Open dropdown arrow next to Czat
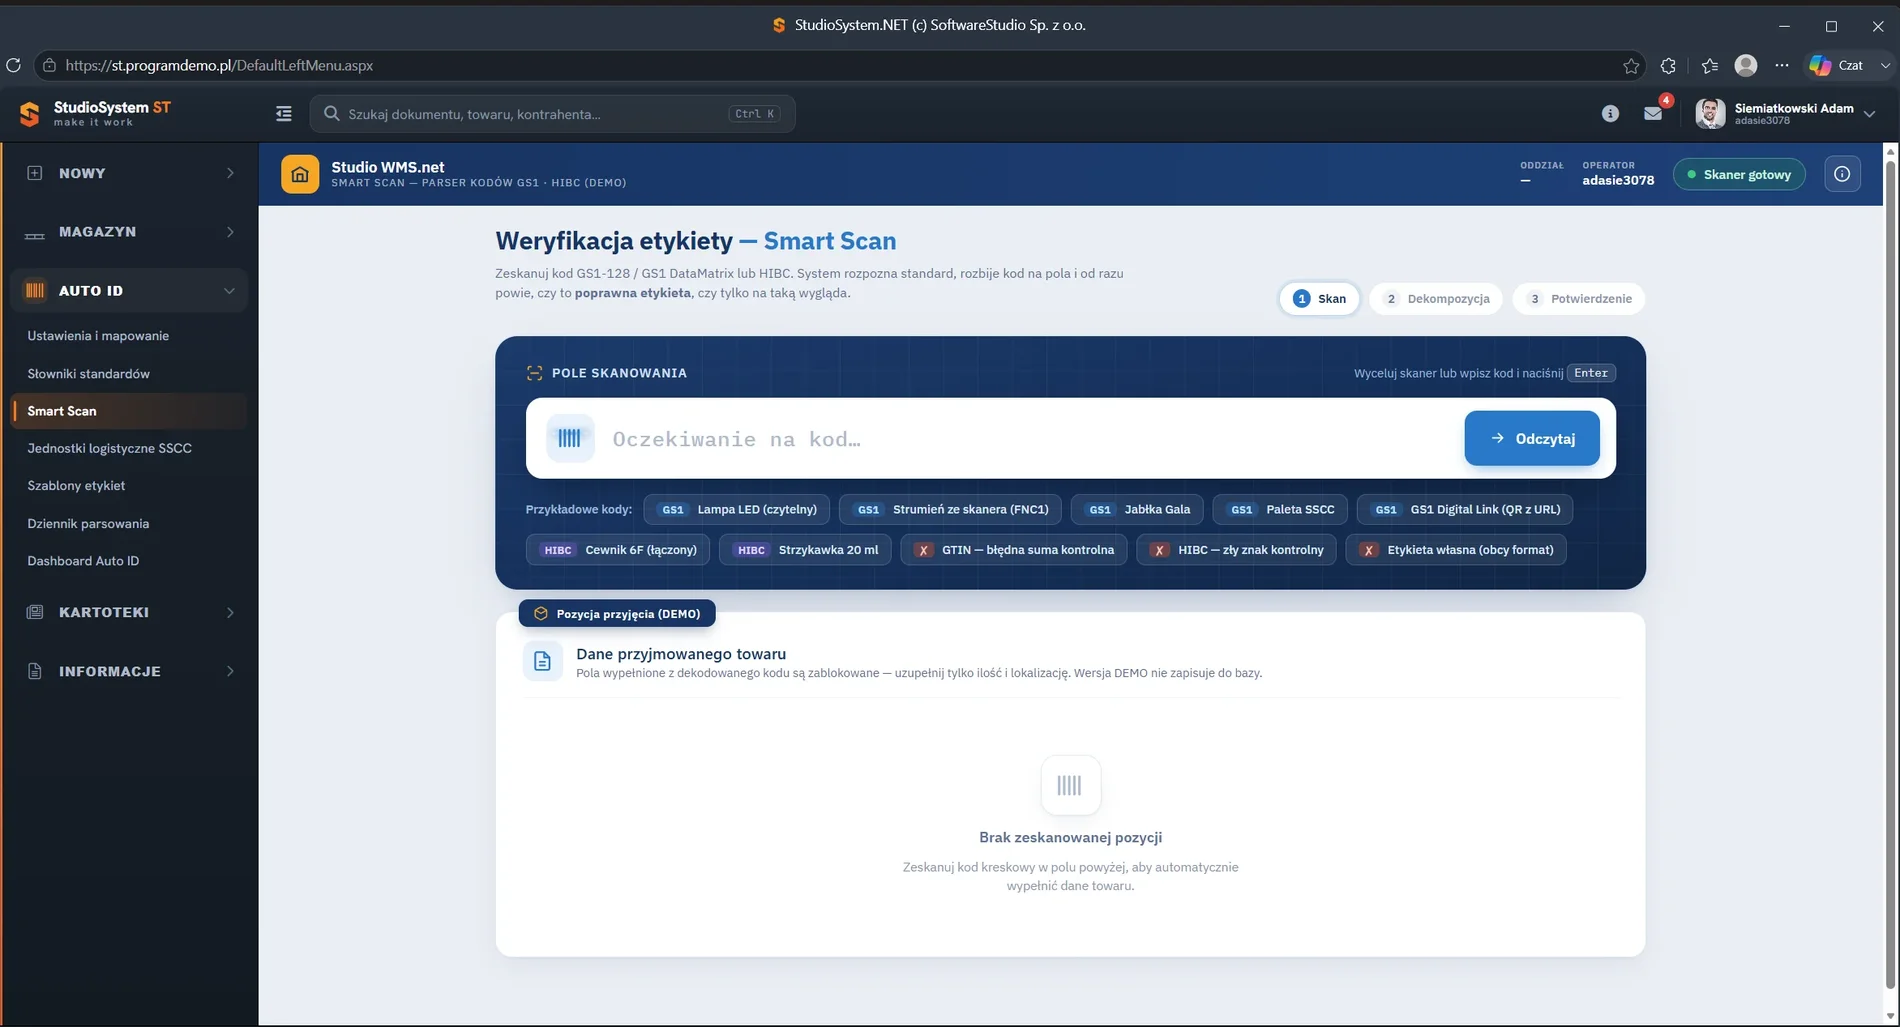 [x=1885, y=65]
